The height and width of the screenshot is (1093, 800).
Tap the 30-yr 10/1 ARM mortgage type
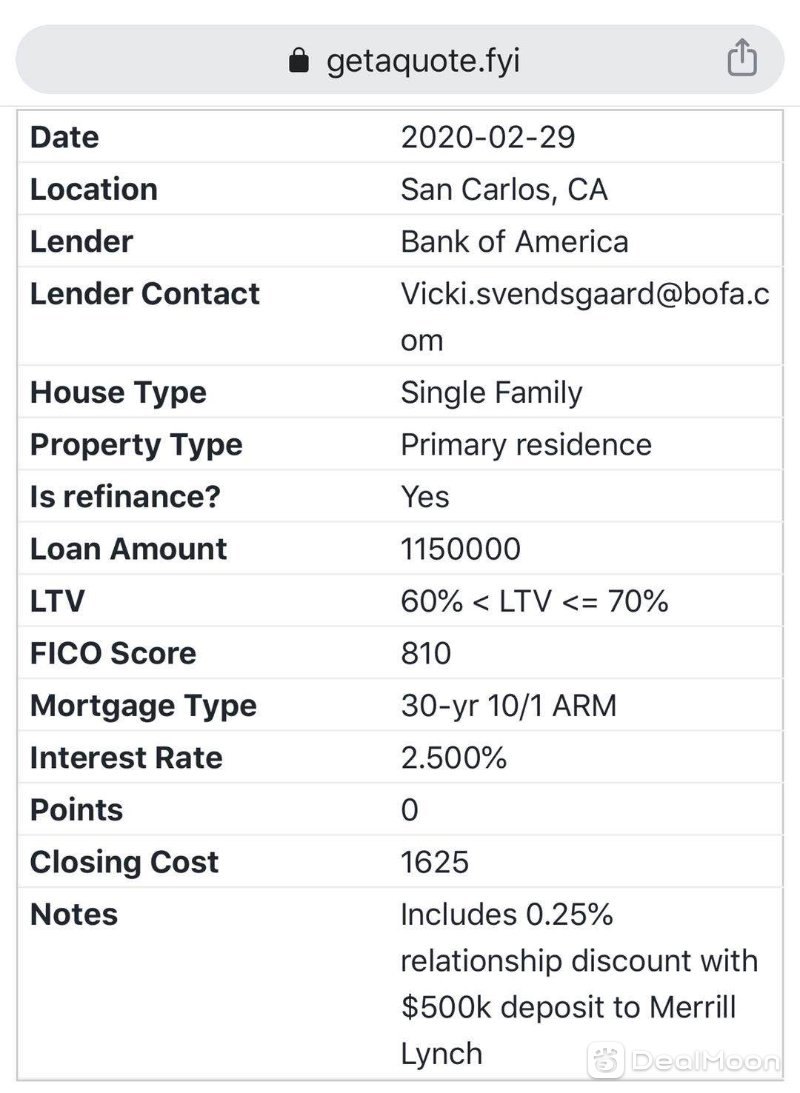click(509, 705)
